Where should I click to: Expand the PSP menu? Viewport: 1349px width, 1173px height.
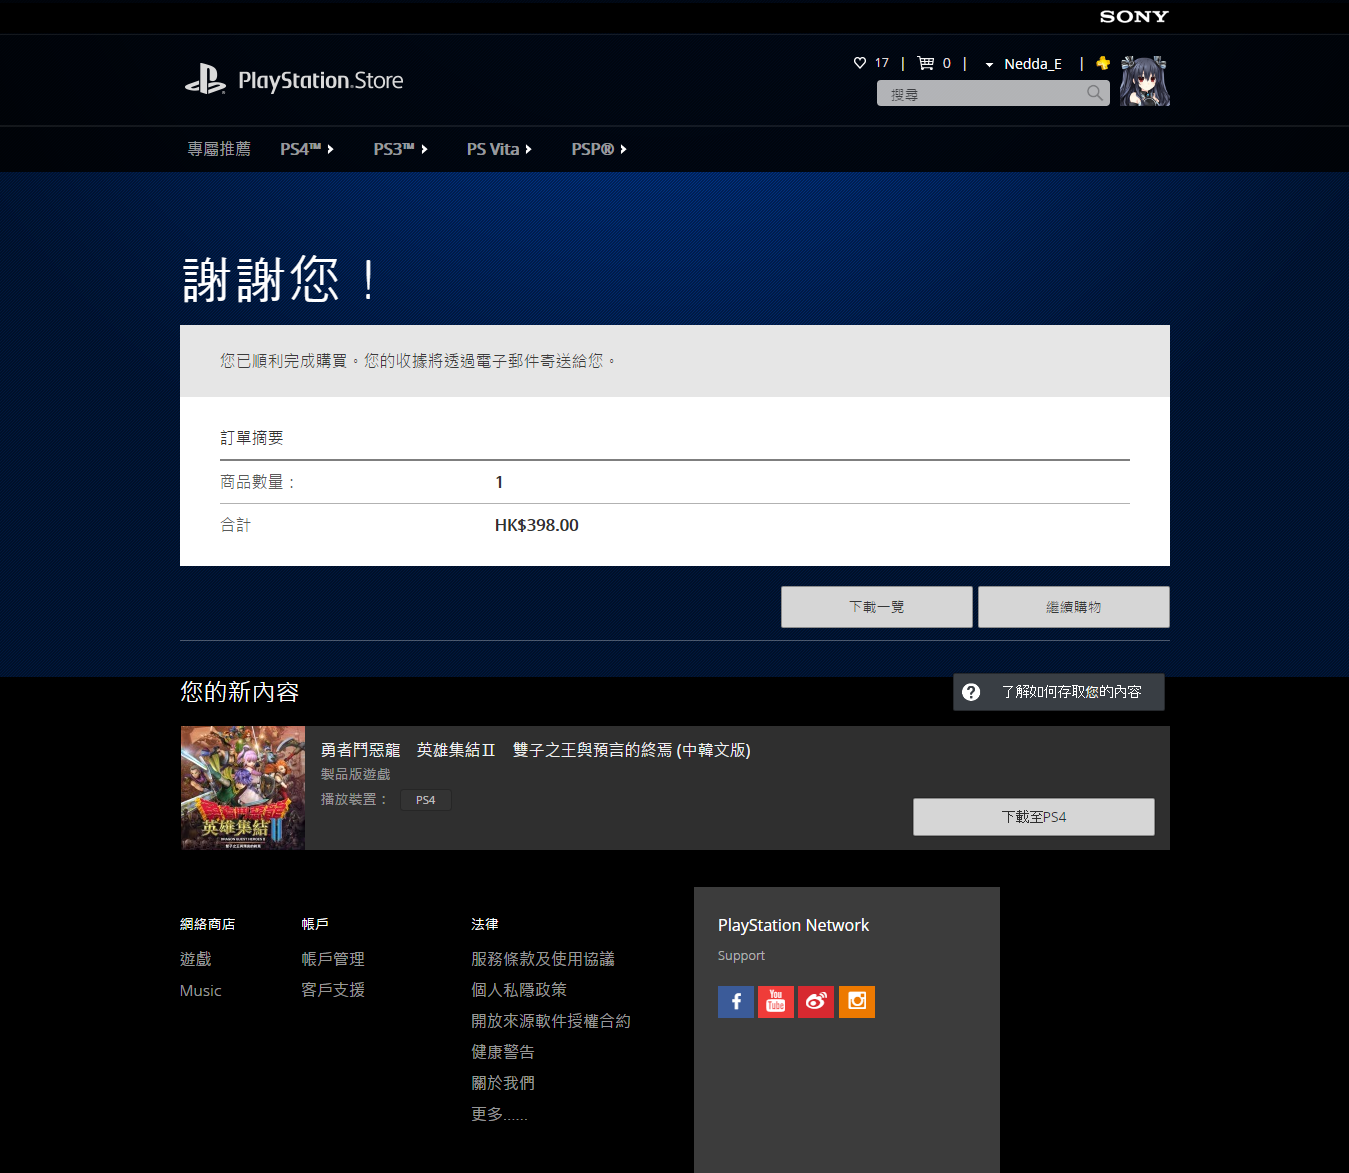pos(599,149)
